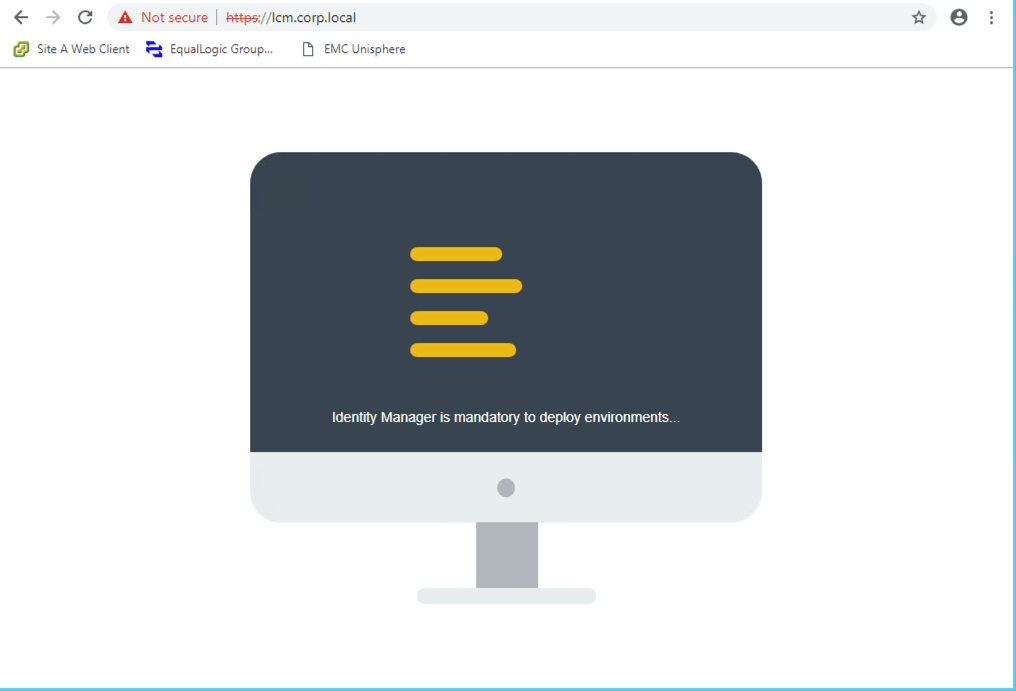The image size is (1016, 691).
Task: Open the "Not secure" site info label
Action: pos(174,17)
